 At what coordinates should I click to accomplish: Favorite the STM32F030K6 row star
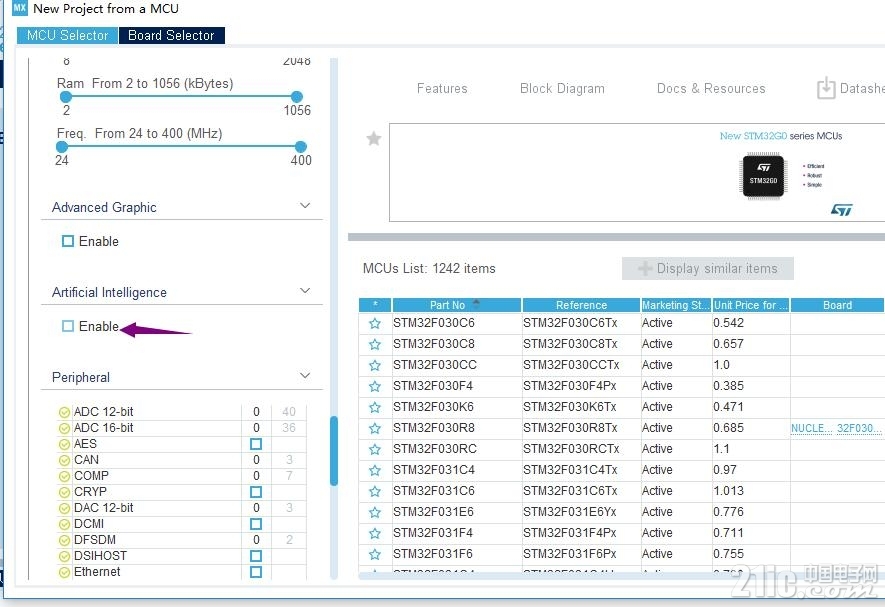375,407
